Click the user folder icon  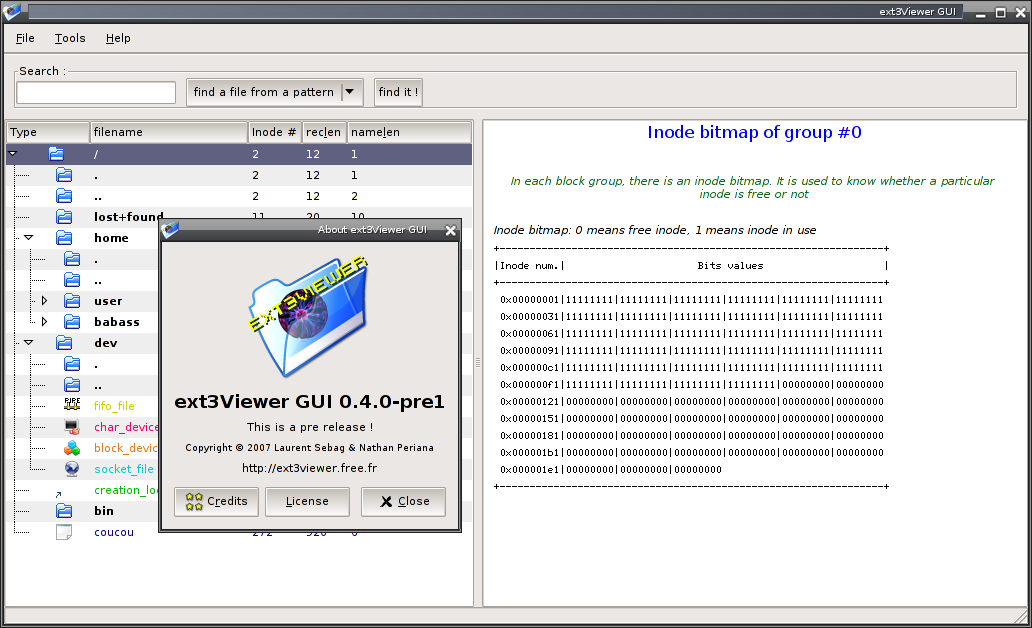coord(72,301)
